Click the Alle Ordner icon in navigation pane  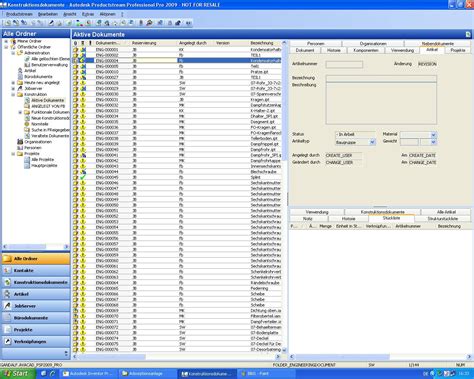(8, 259)
